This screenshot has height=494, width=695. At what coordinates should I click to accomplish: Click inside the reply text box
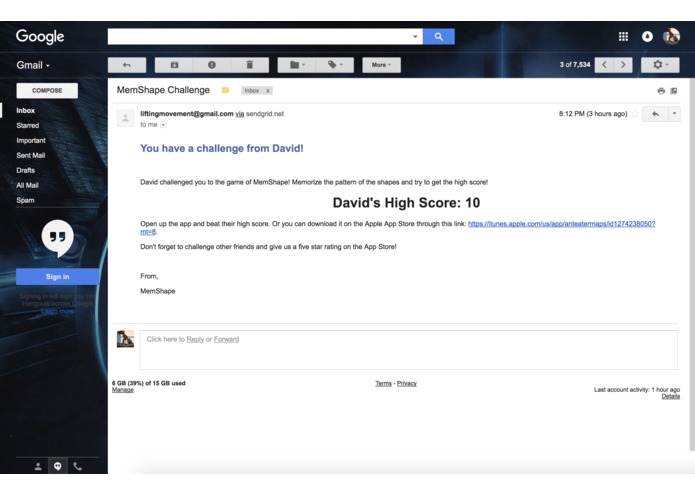click(409, 350)
